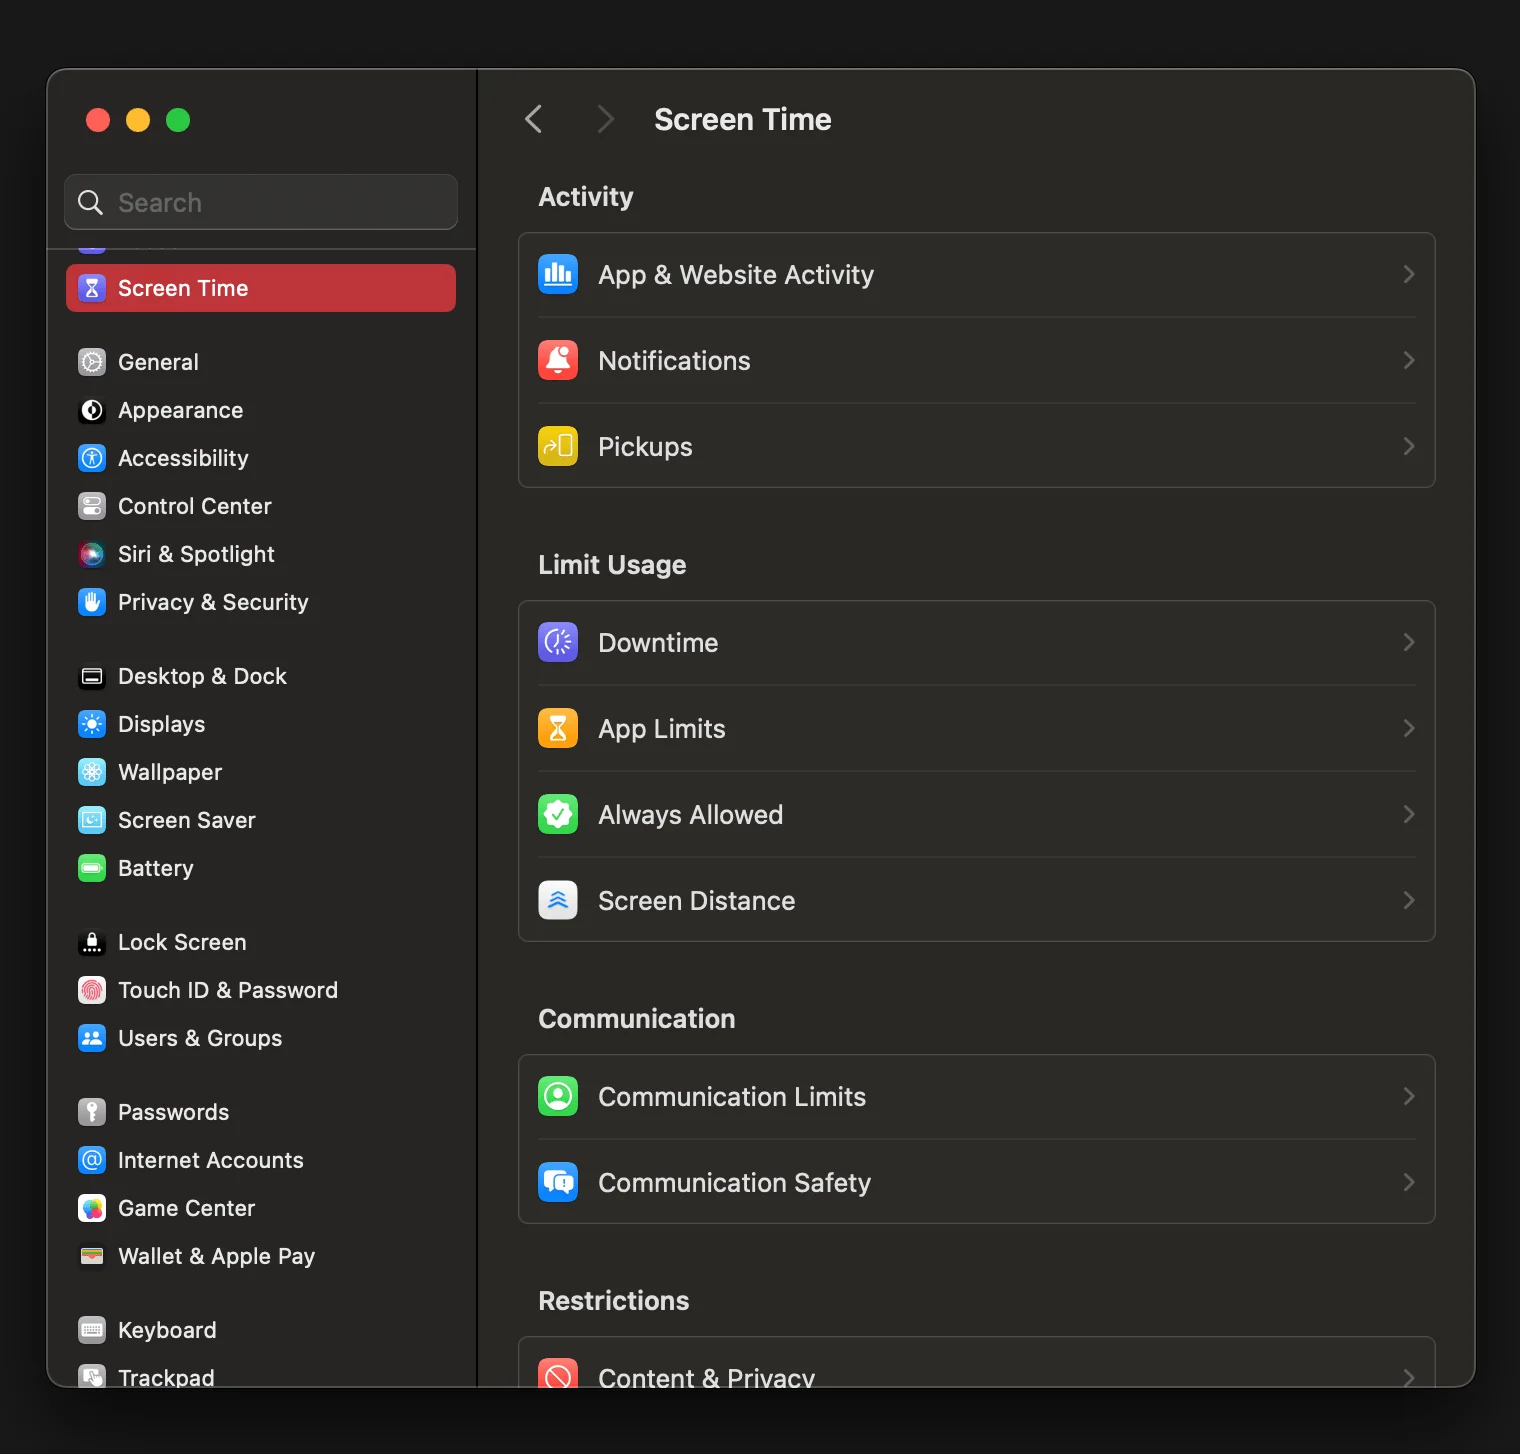Viewport: 1520px width, 1454px height.
Task: Expand Communication Safety via its chevron
Action: pyautogui.click(x=1408, y=1182)
